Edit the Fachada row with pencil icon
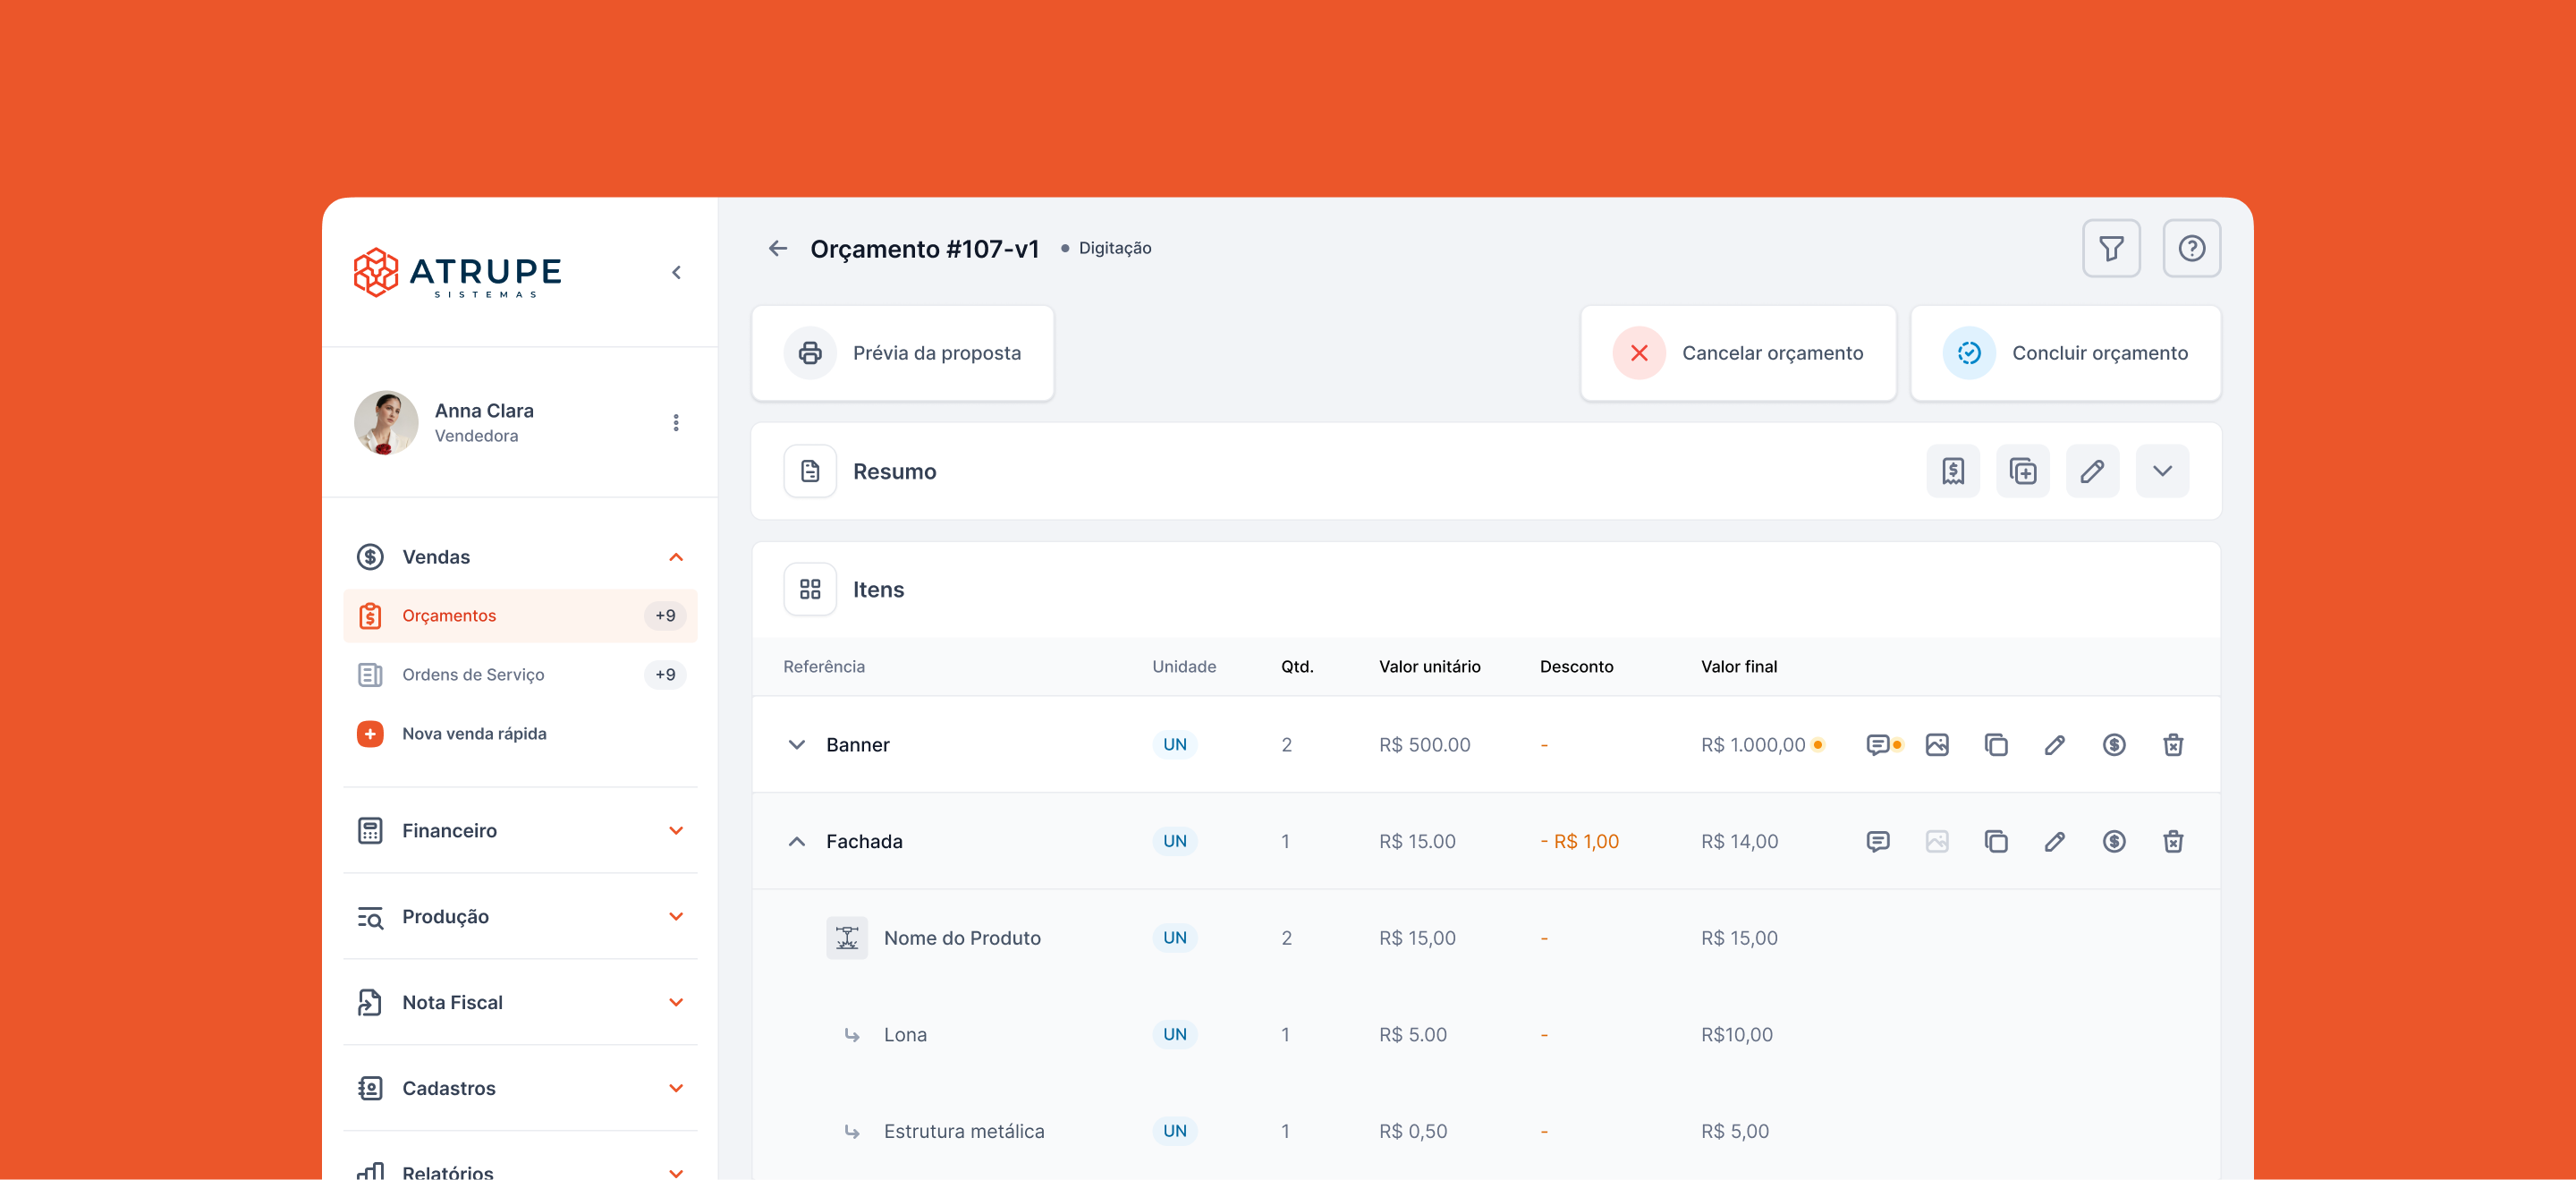This screenshot has height=1180, width=2576. click(2054, 842)
